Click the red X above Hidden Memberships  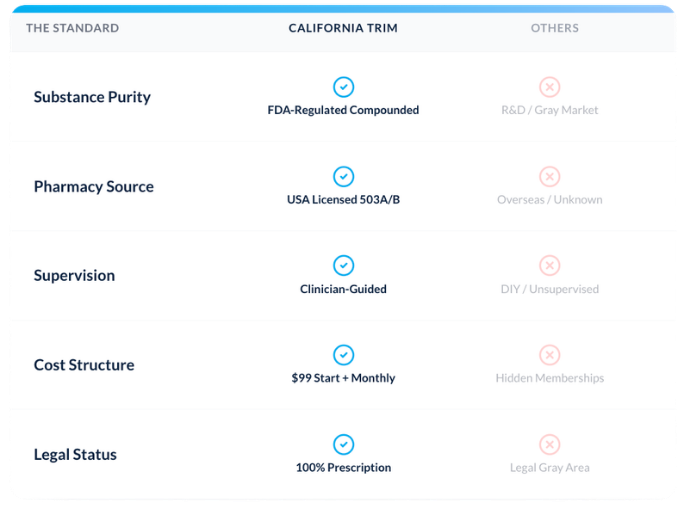pos(549,355)
